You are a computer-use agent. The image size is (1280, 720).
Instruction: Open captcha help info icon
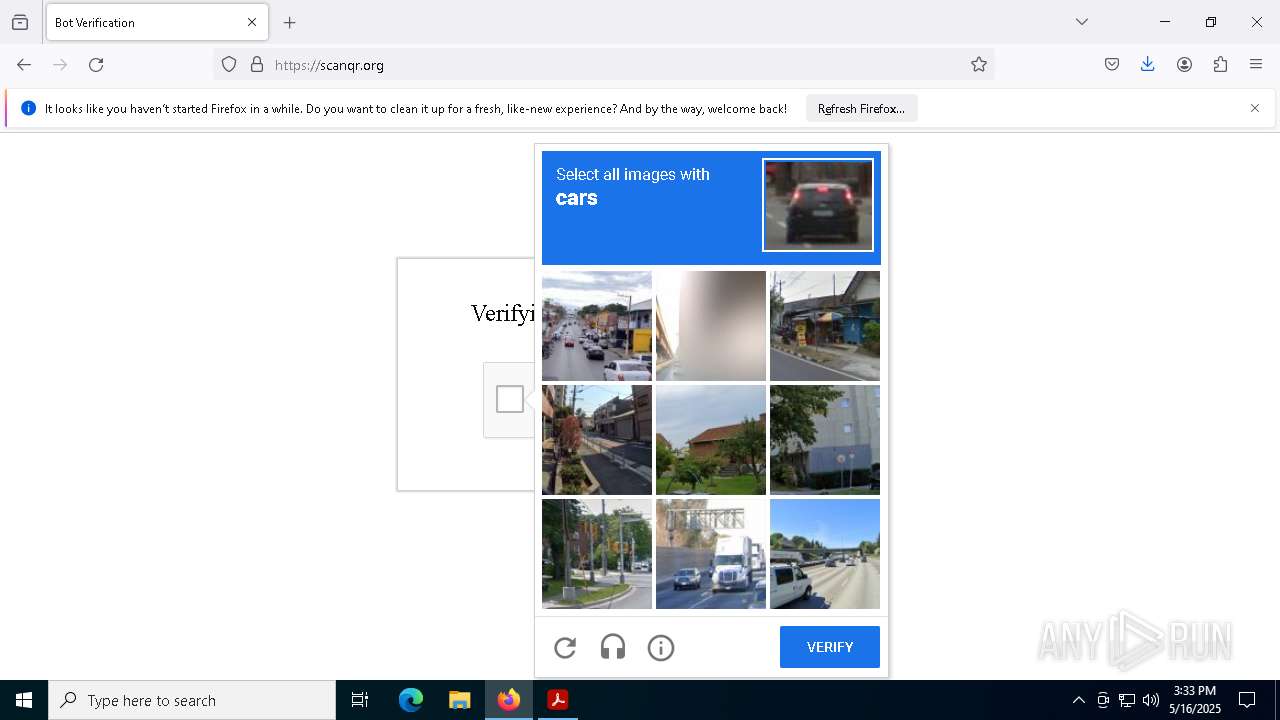[661, 648]
